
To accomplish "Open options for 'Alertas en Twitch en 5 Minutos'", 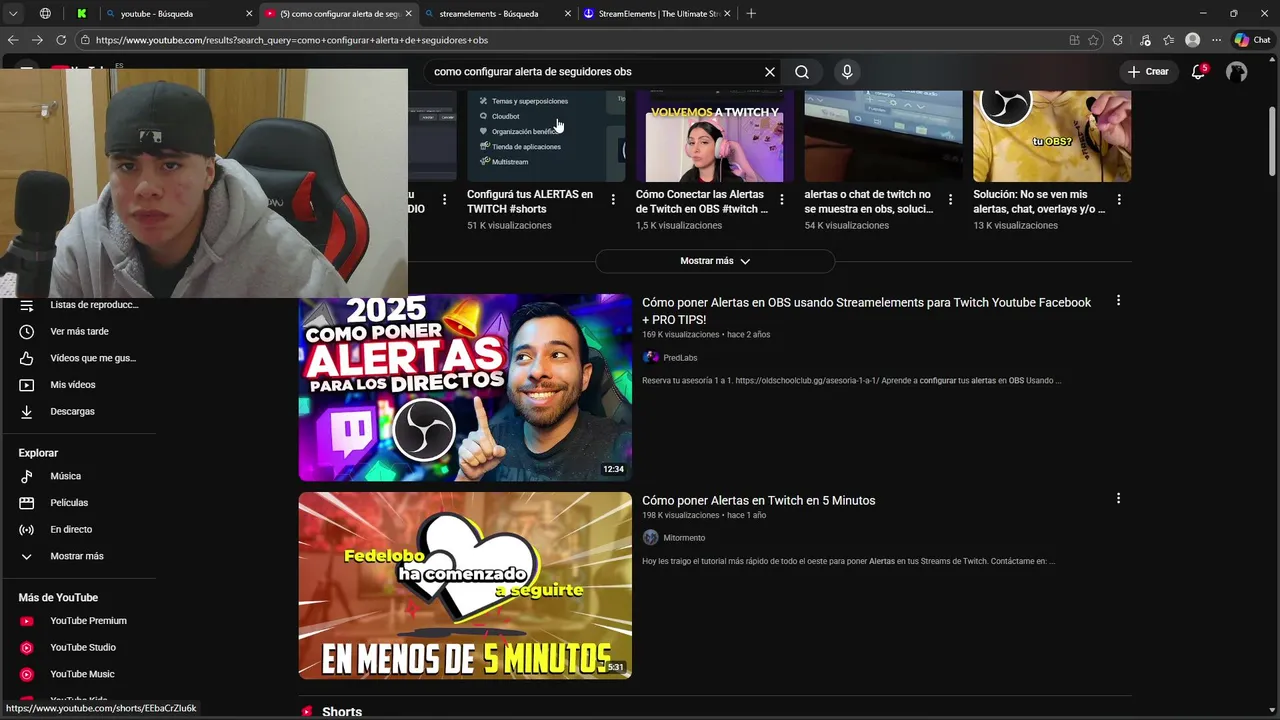I will [x=1118, y=498].
